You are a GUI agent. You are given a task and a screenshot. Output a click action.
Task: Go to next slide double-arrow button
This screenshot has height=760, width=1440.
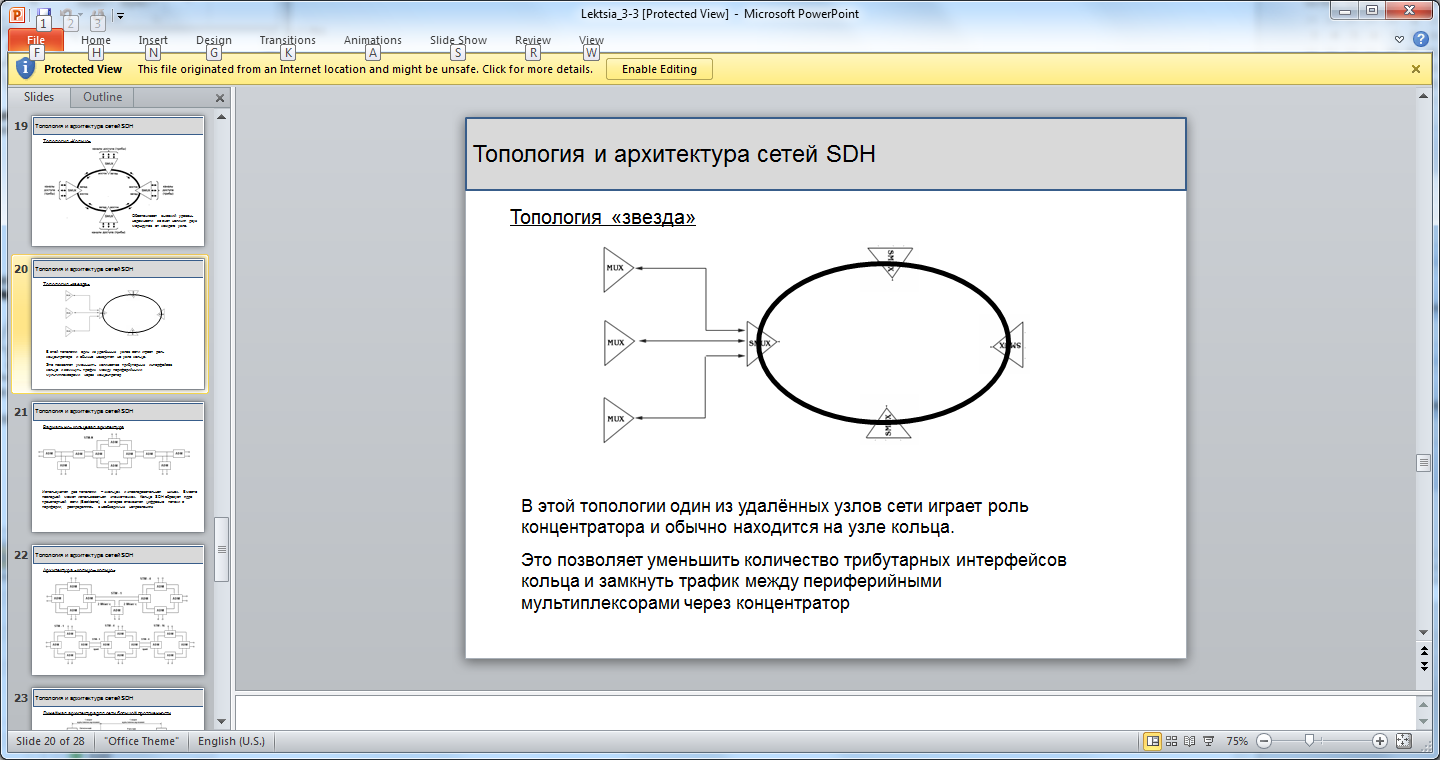tap(1424, 666)
